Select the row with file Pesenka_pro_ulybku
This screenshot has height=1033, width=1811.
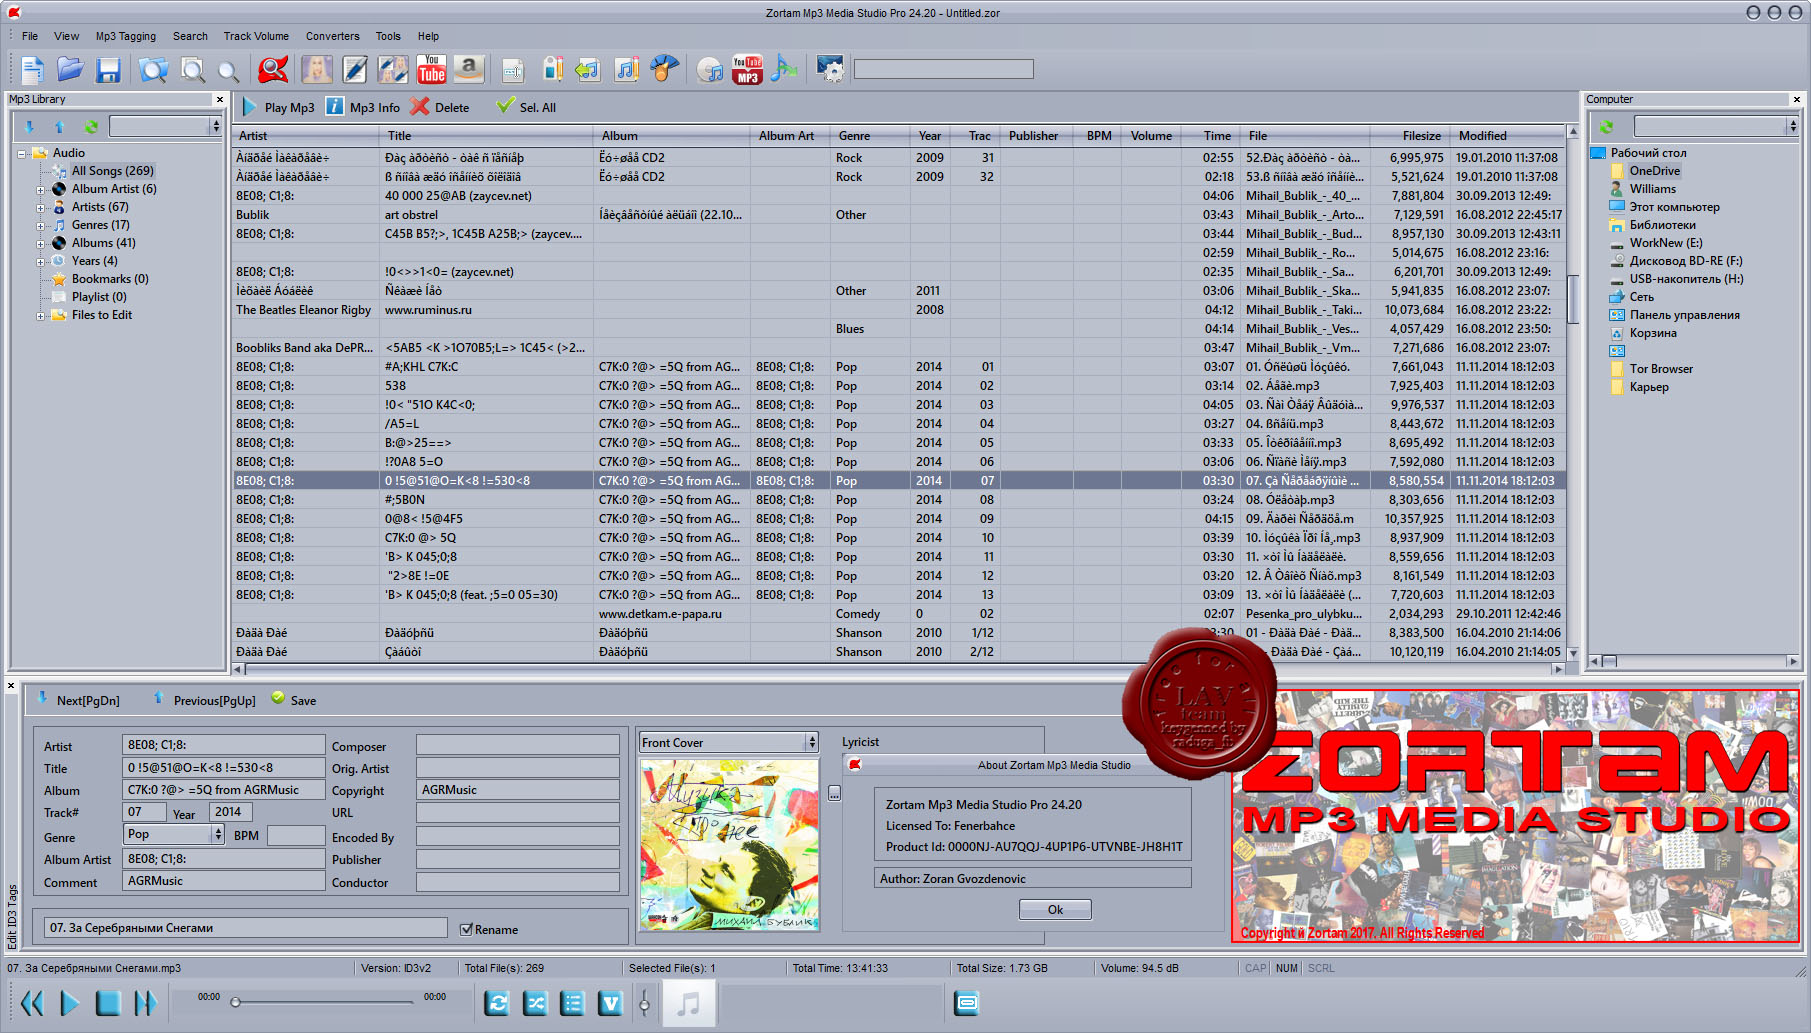pyautogui.click(x=898, y=614)
